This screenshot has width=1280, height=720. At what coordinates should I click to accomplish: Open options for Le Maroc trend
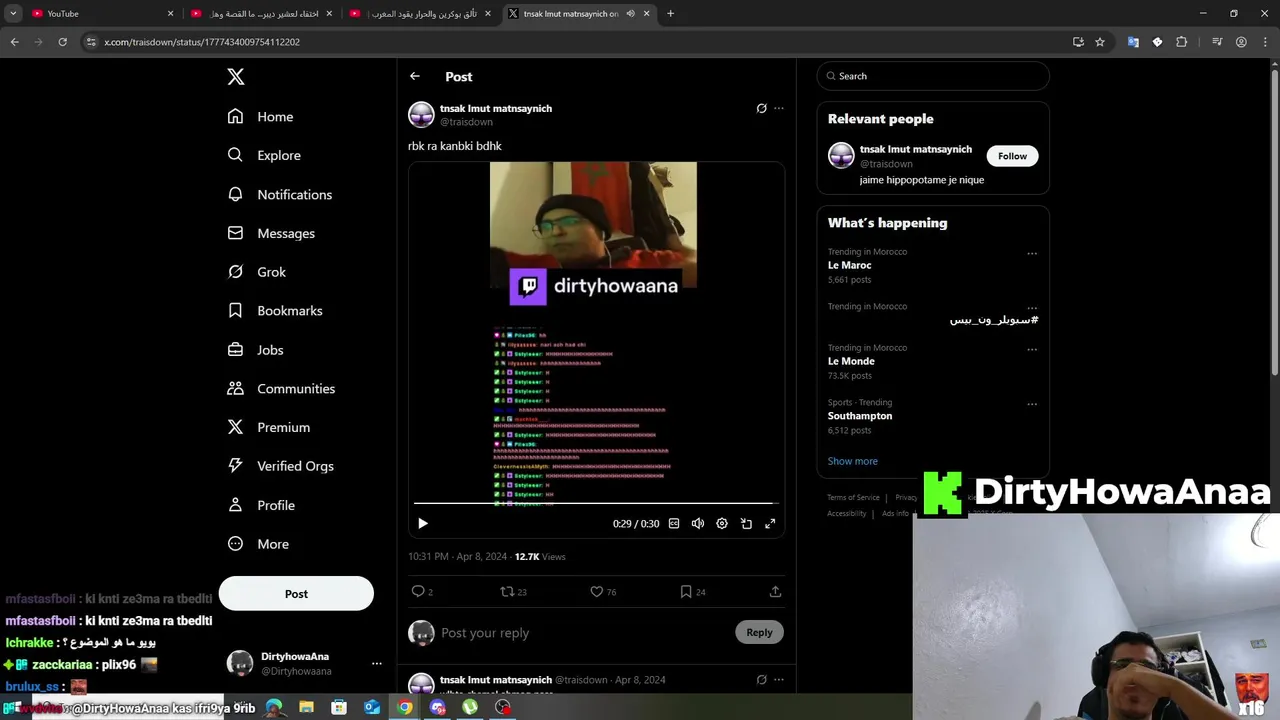point(1032,254)
